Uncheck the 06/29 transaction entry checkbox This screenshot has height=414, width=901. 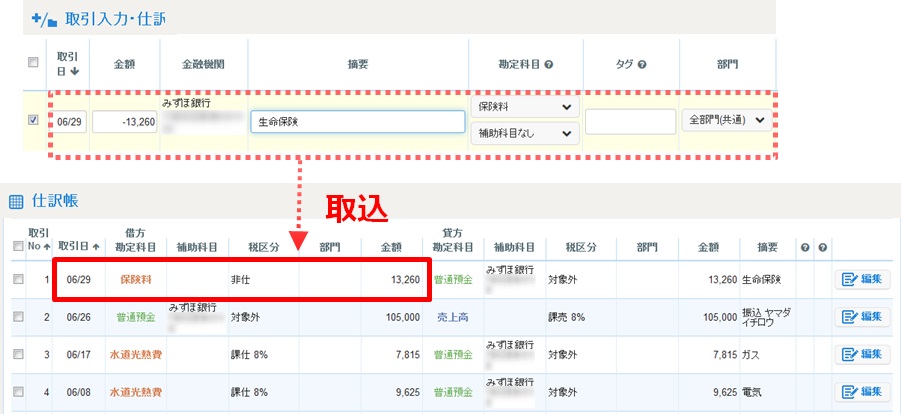click(33, 120)
